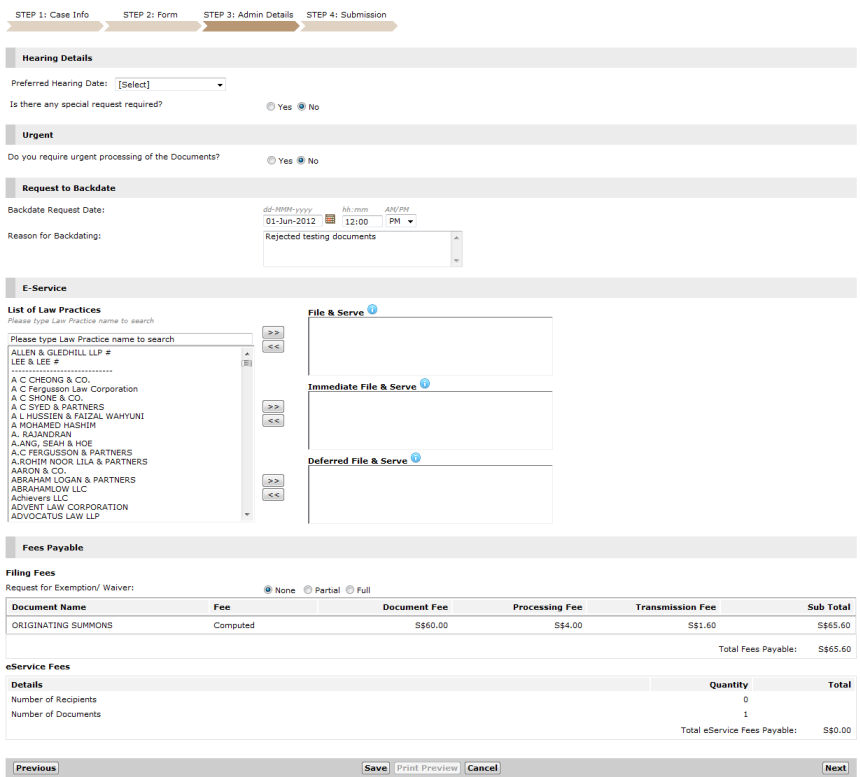The width and height of the screenshot is (860, 777).
Task: Go to STEP 4: Submission tab
Action: [x=346, y=16]
